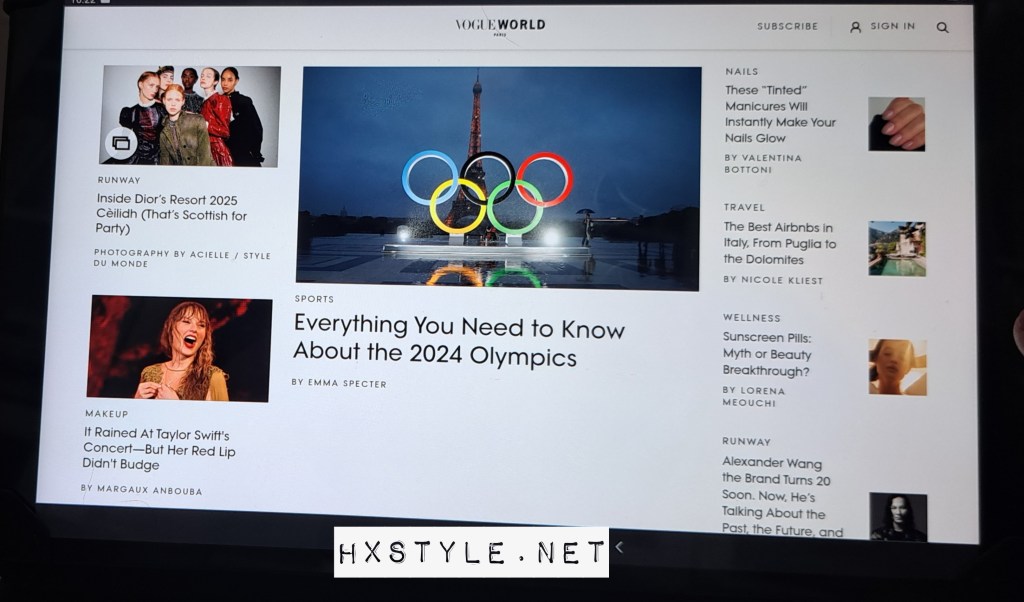
Task: Open Best Airbnbs in Italy article
Action: coord(780,243)
